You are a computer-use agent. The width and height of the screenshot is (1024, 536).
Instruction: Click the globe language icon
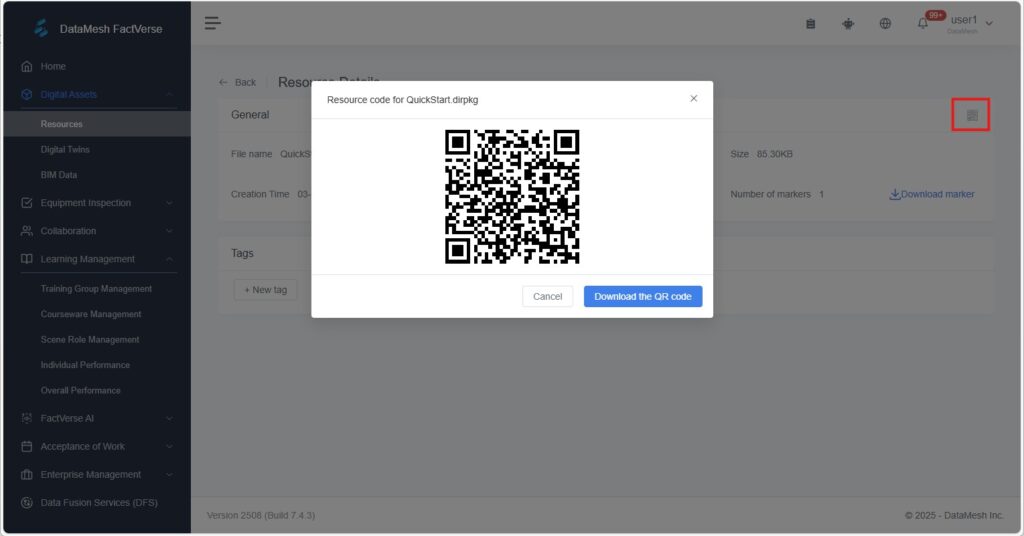[885, 24]
